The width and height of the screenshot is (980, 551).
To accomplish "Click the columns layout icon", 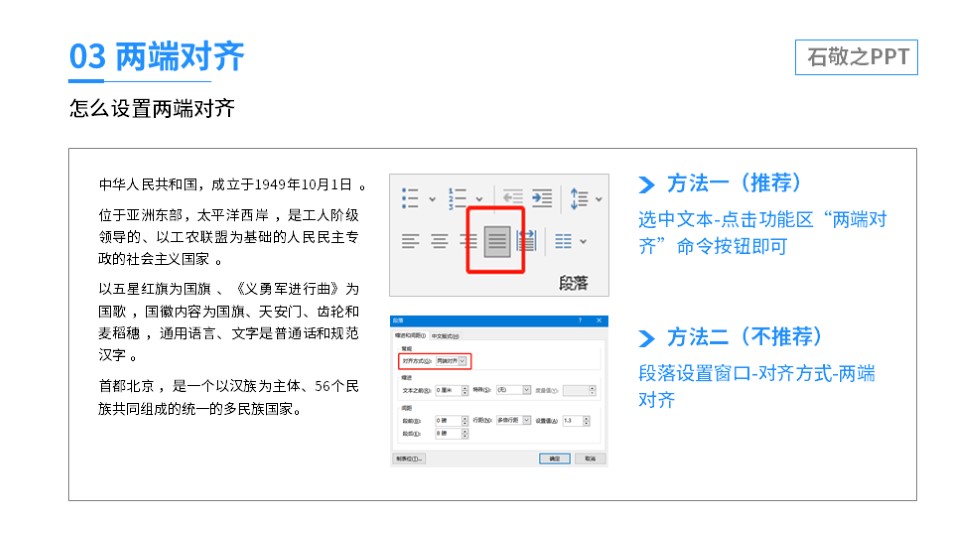I will coord(564,241).
